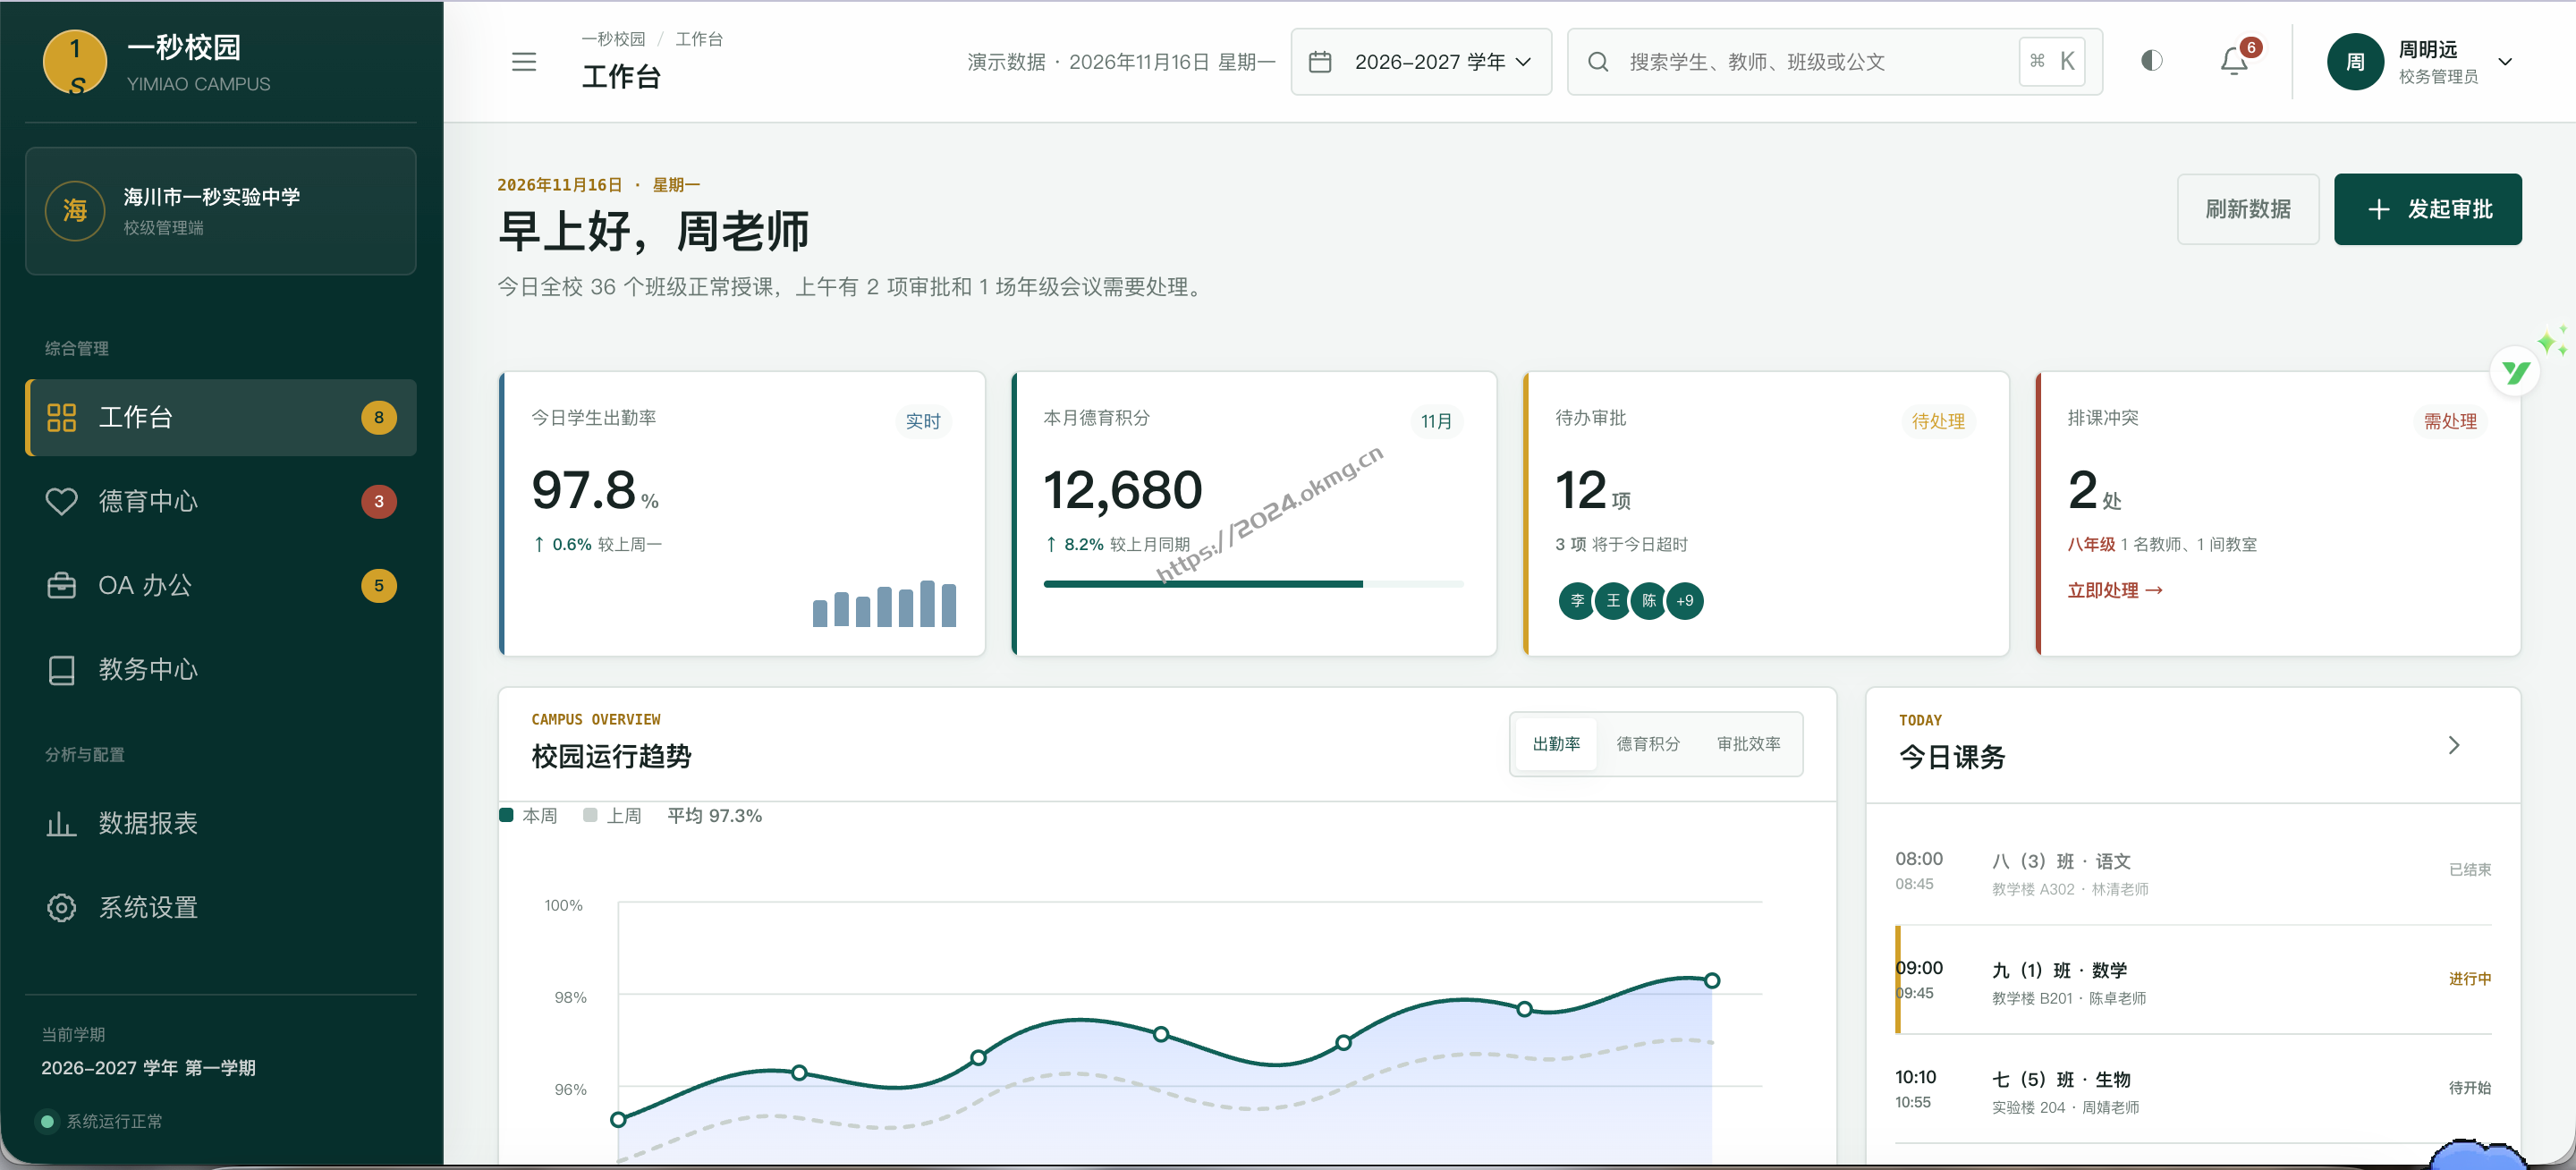Click the 一秒校园 breadcrumb link

click(613, 39)
